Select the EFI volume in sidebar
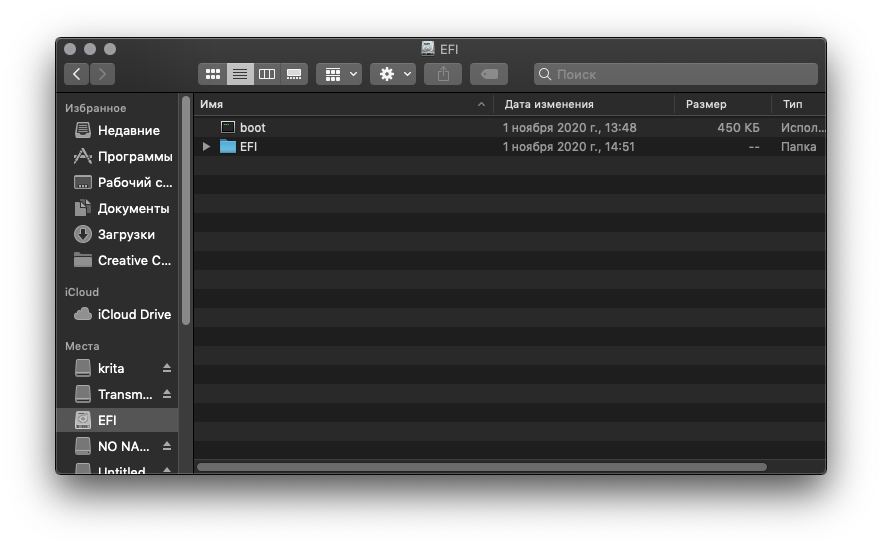The width and height of the screenshot is (882, 548). pyautogui.click(x=118, y=420)
